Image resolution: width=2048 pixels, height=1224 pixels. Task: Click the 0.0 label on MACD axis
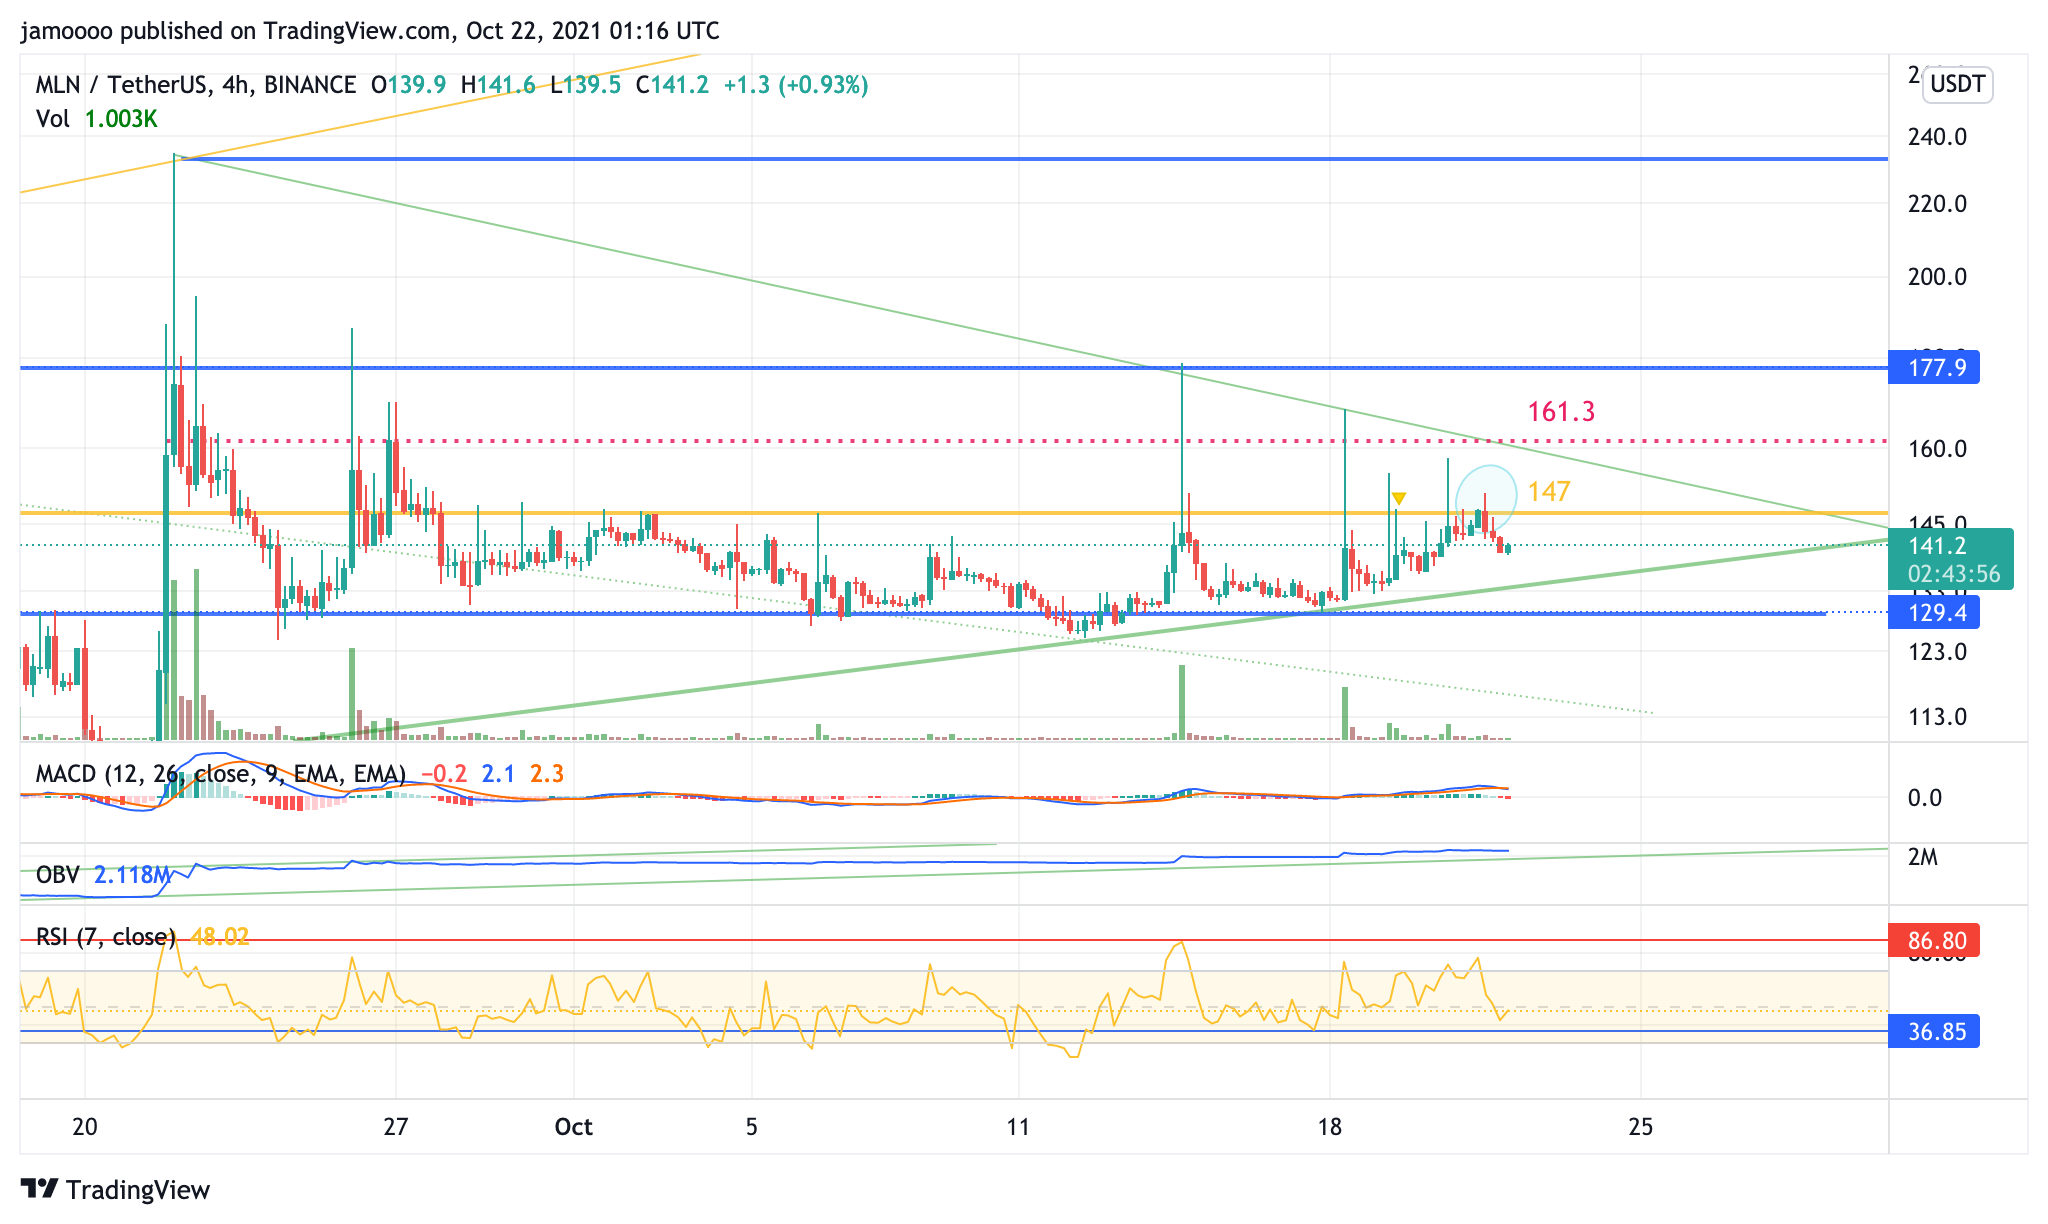(1925, 798)
